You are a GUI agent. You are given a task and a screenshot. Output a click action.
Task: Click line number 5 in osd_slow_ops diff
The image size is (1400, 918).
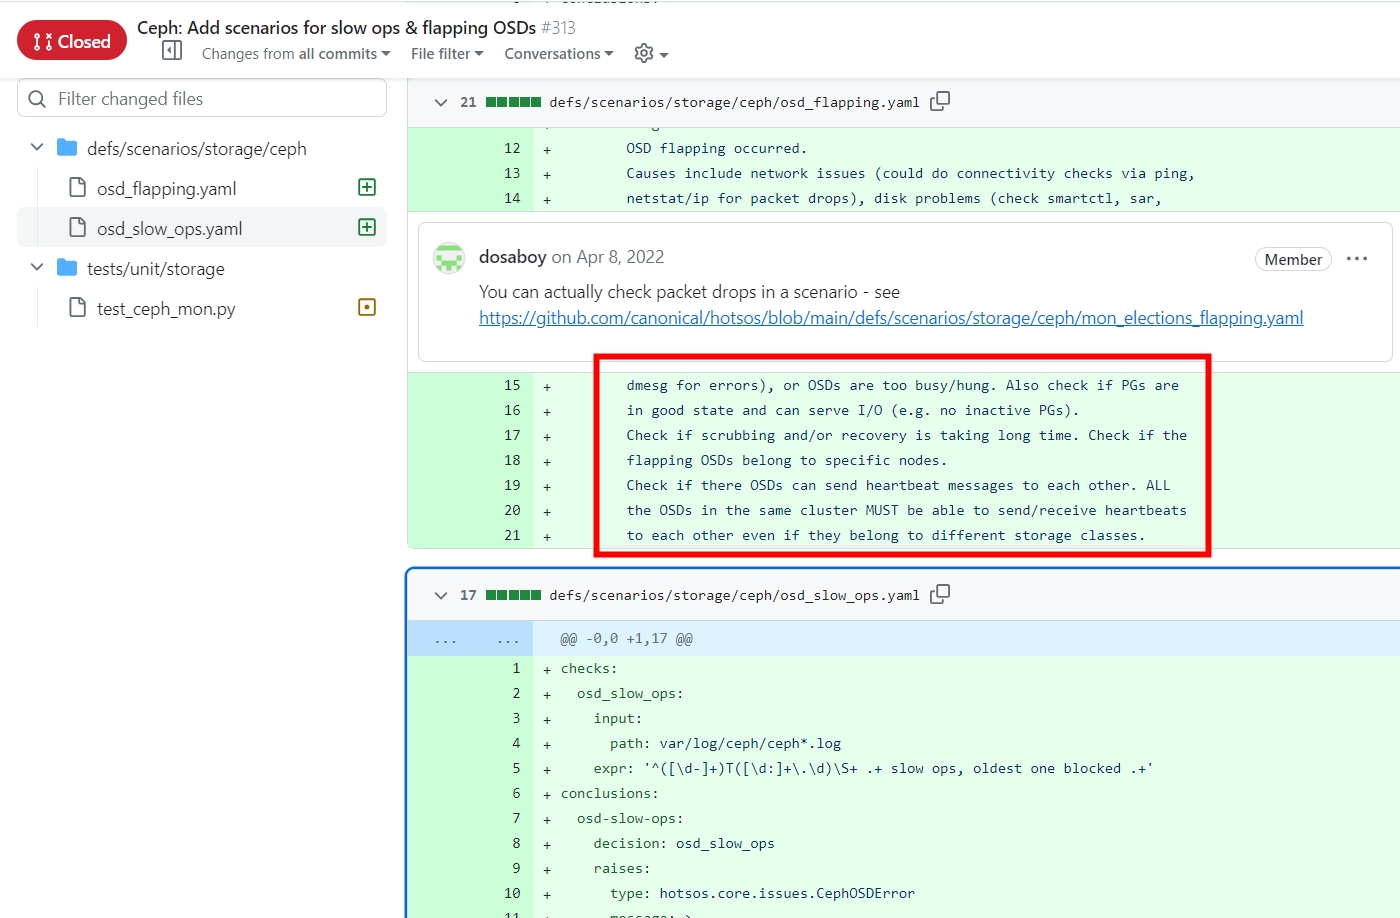(516, 768)
